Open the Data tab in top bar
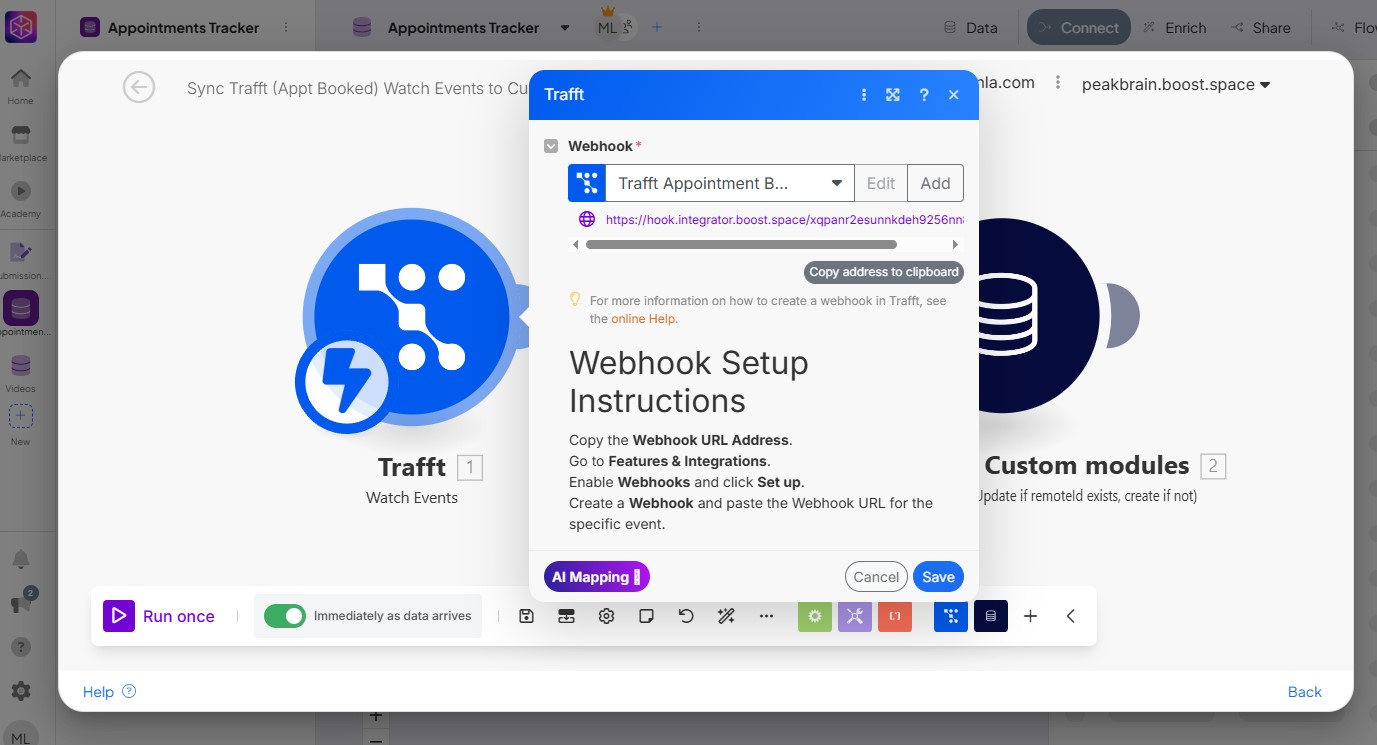Image resolution: width=1377 pixels, height=745 pixels. pyautogui.click(x=970, y=28)
